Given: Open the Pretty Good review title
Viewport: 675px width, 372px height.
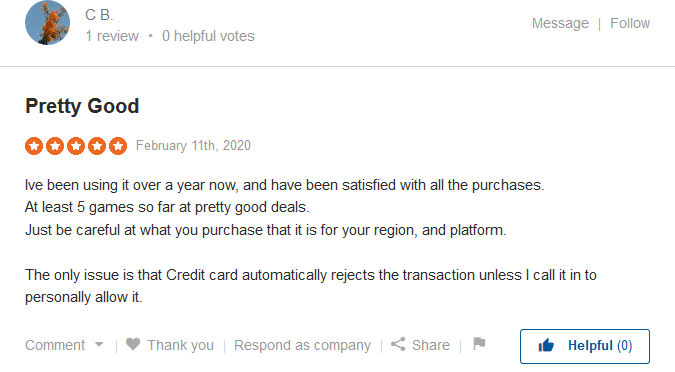Looking at the screenshot, I should [82, 106].
